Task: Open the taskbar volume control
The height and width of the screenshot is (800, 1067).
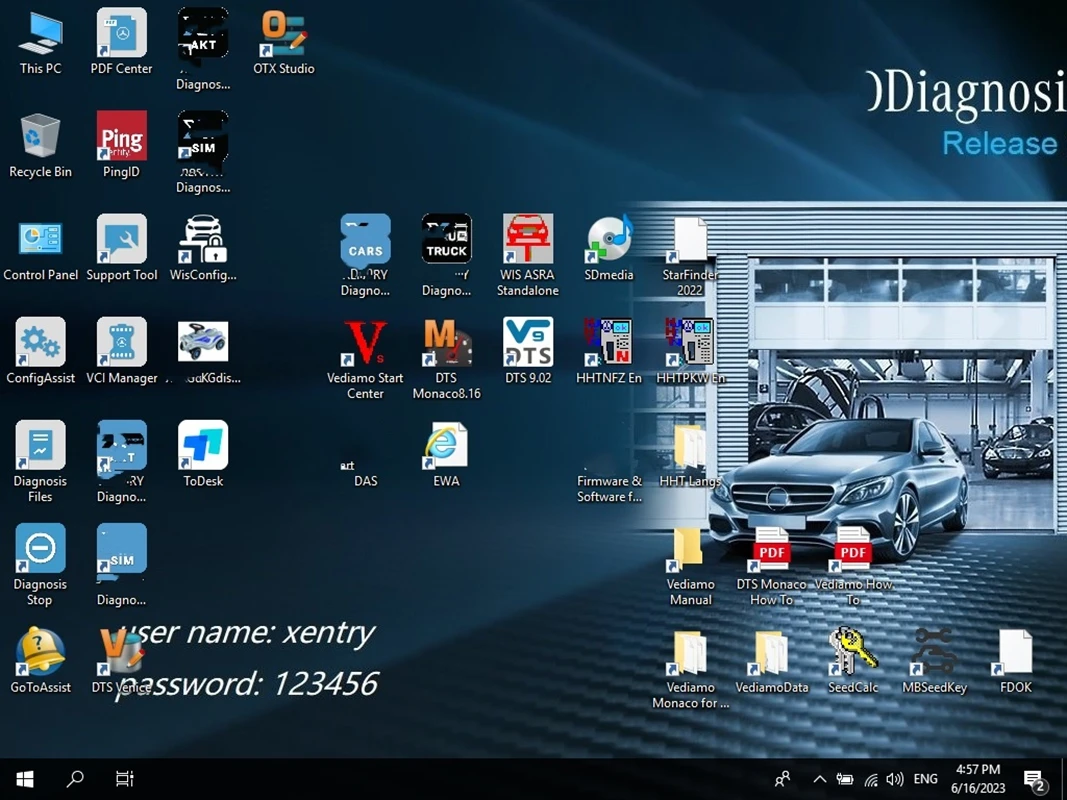Action: pyautogui.click(x=894, y=779)
